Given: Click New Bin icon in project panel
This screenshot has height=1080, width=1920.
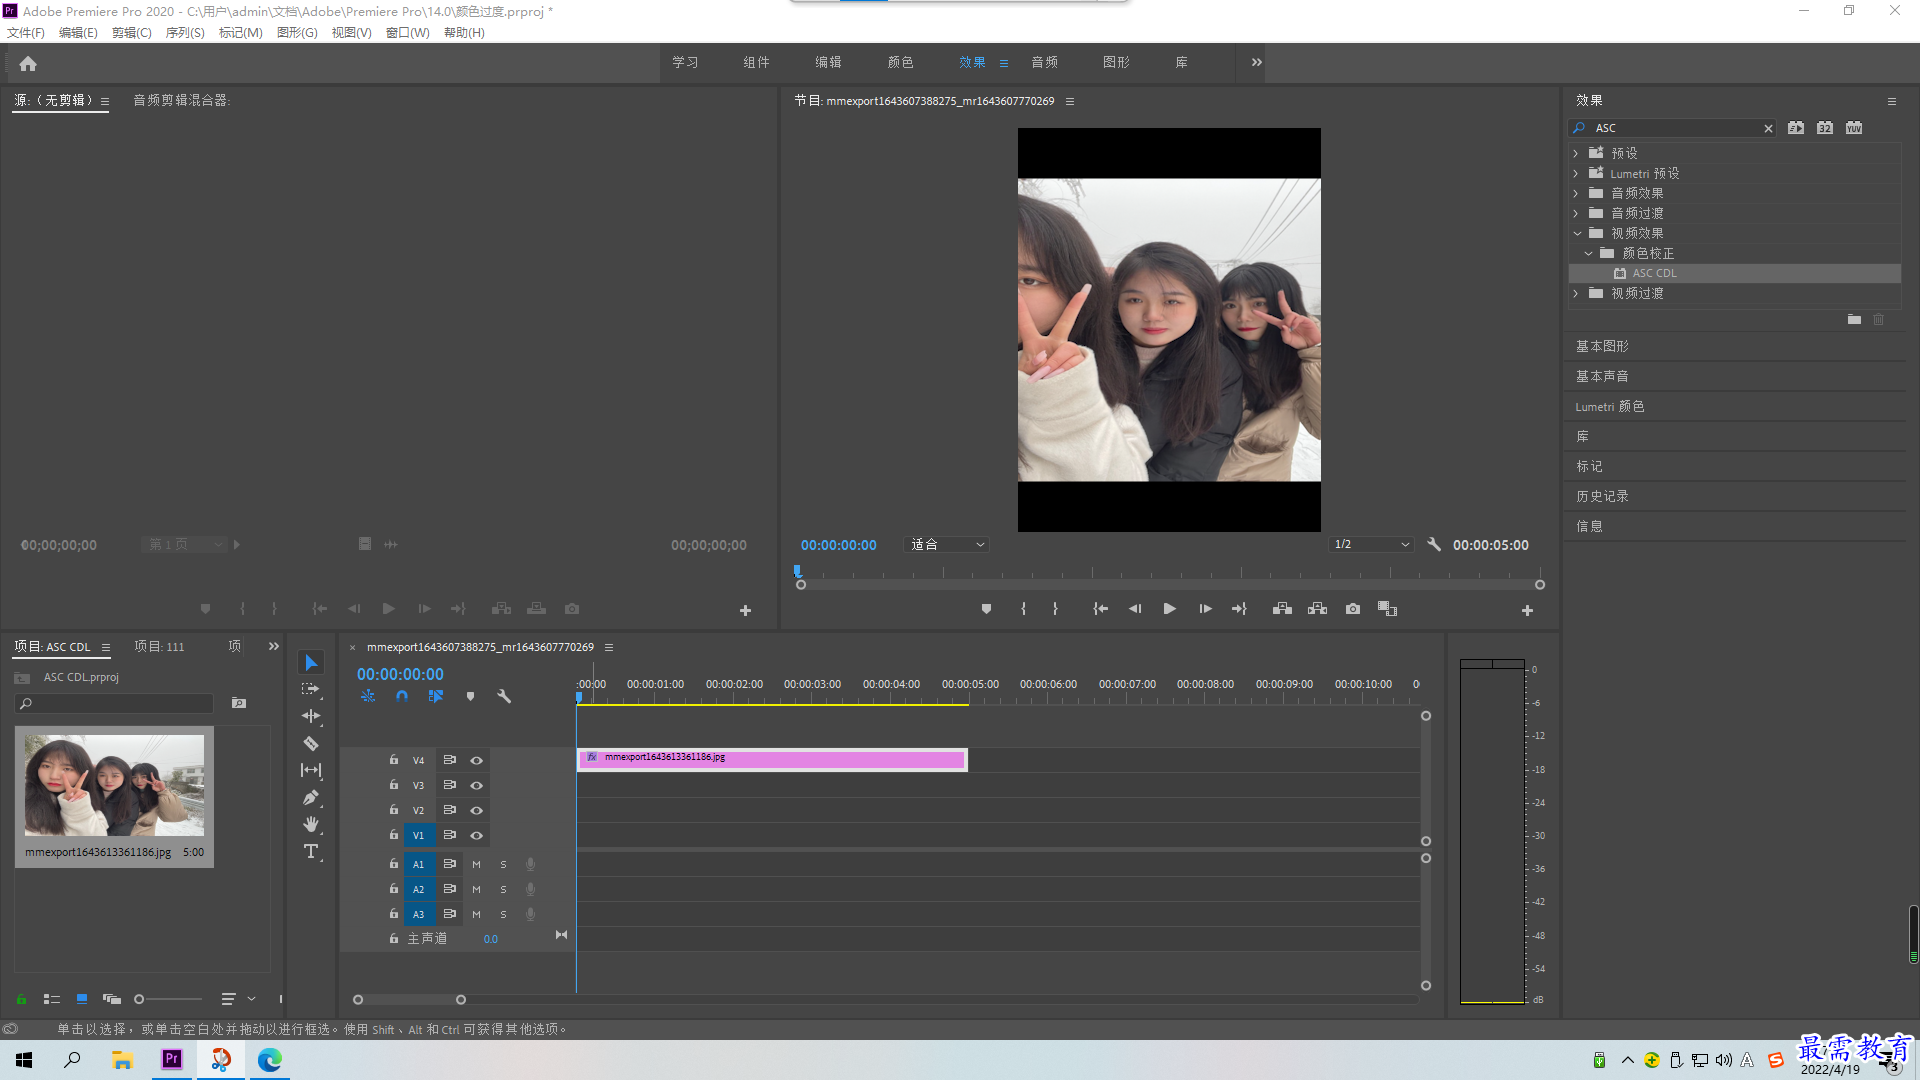Looking at the screenshot, I should click(239, 703).
